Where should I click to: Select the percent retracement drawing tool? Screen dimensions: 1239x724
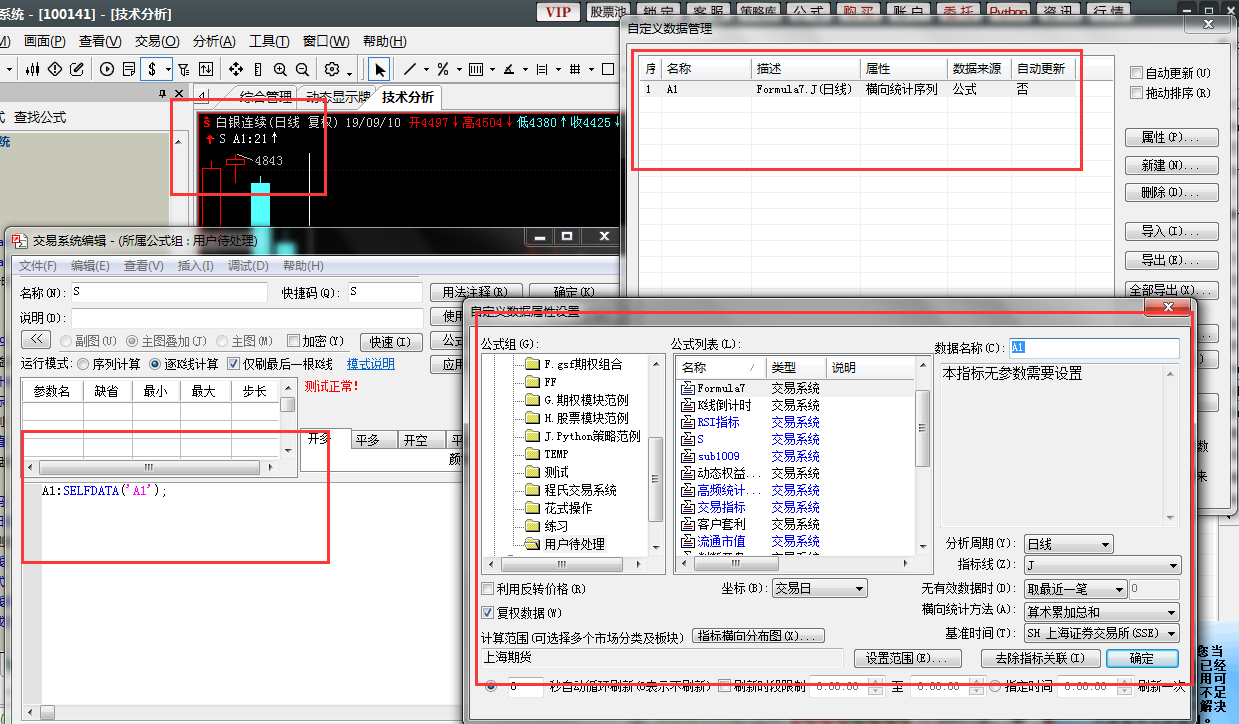pyautogui.click(x=442, y=69)
